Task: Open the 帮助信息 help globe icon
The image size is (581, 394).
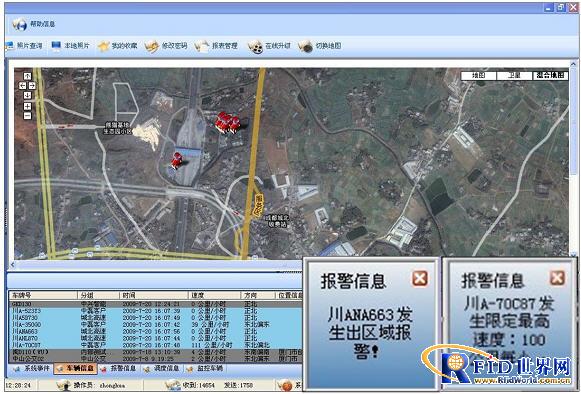Action: point(19,24)
